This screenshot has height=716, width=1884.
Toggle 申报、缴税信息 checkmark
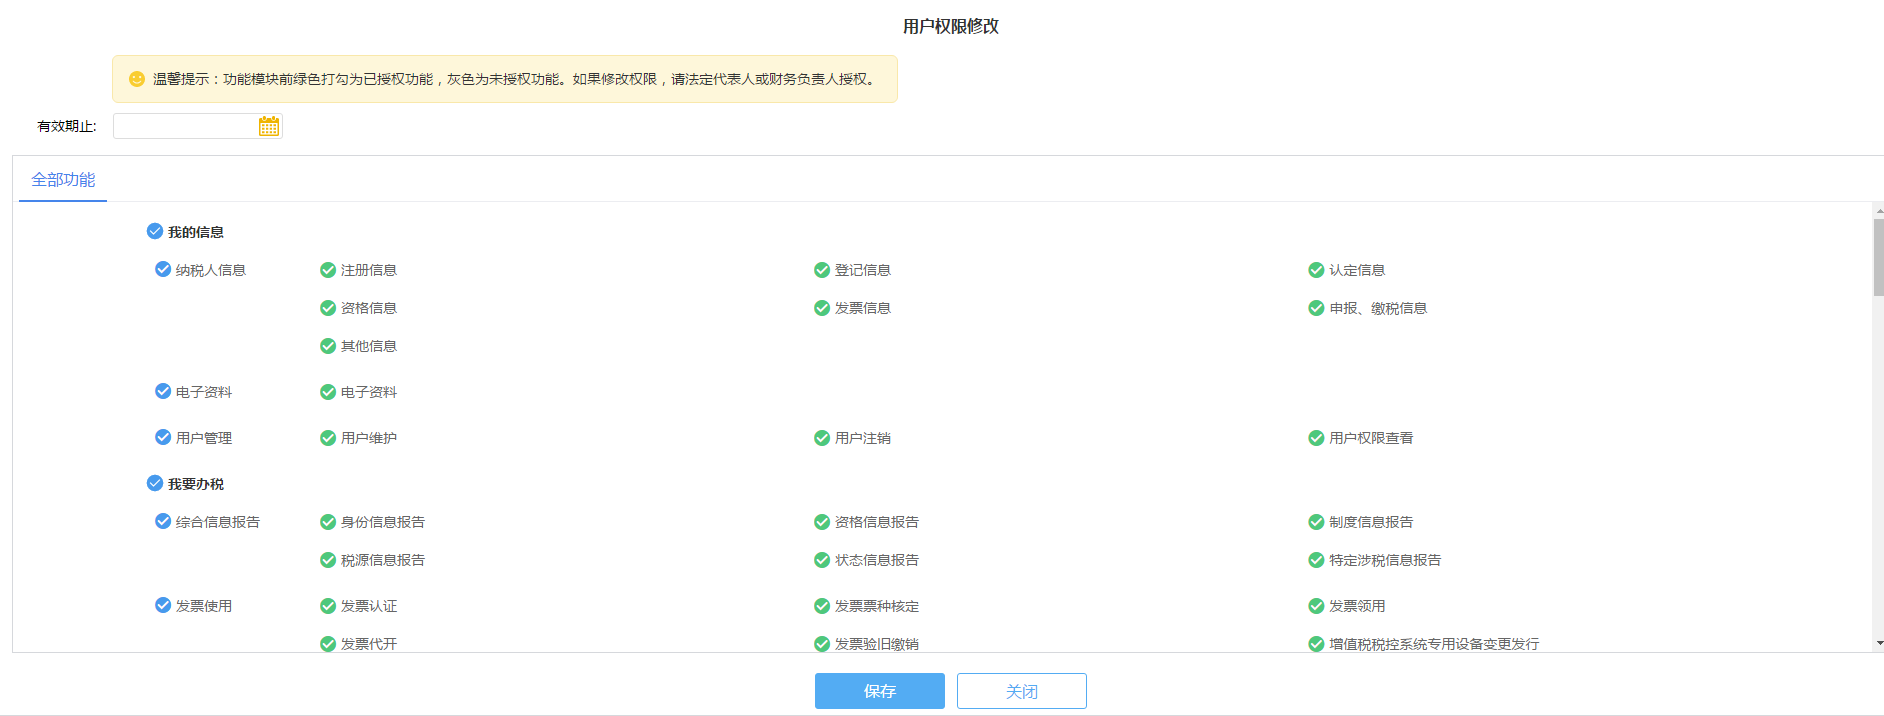pyautogui.click(x=1316, y=308)
